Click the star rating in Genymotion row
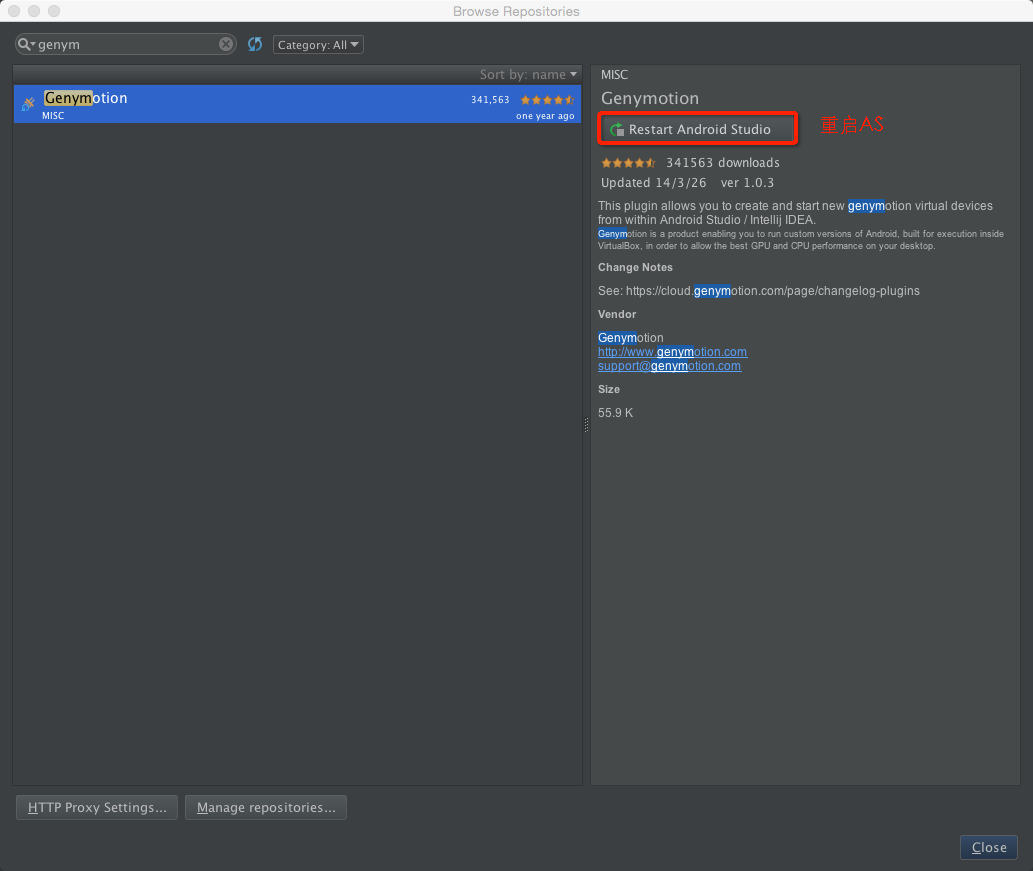Image resolution: width=1033 pixels, height=871 pixels. click(547, 100)
